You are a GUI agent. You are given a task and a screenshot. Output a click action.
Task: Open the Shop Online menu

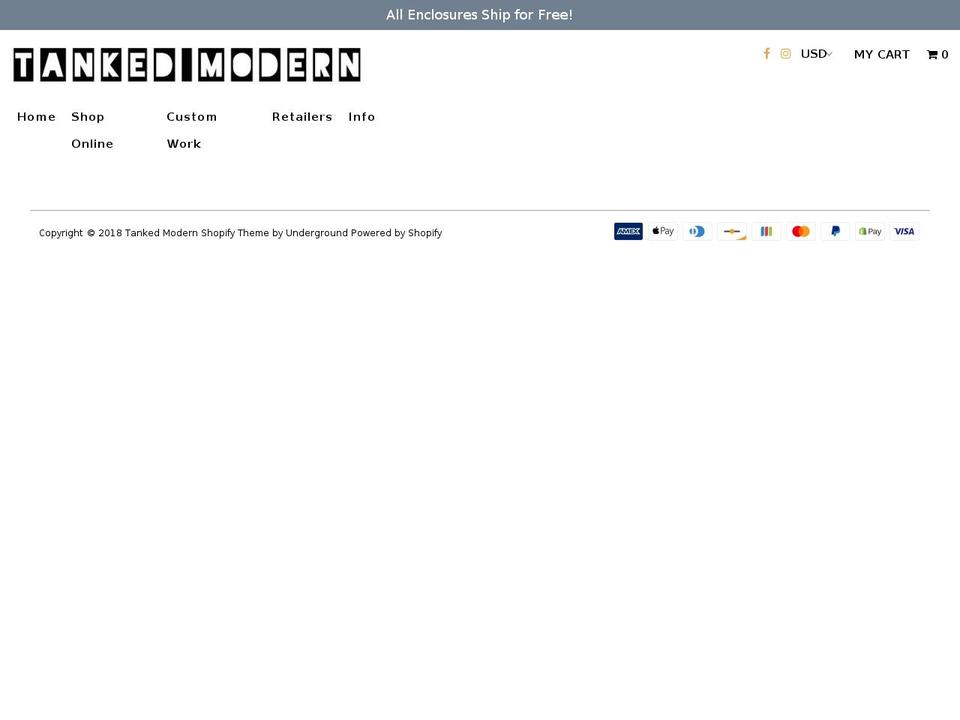(x=92, y=130)
